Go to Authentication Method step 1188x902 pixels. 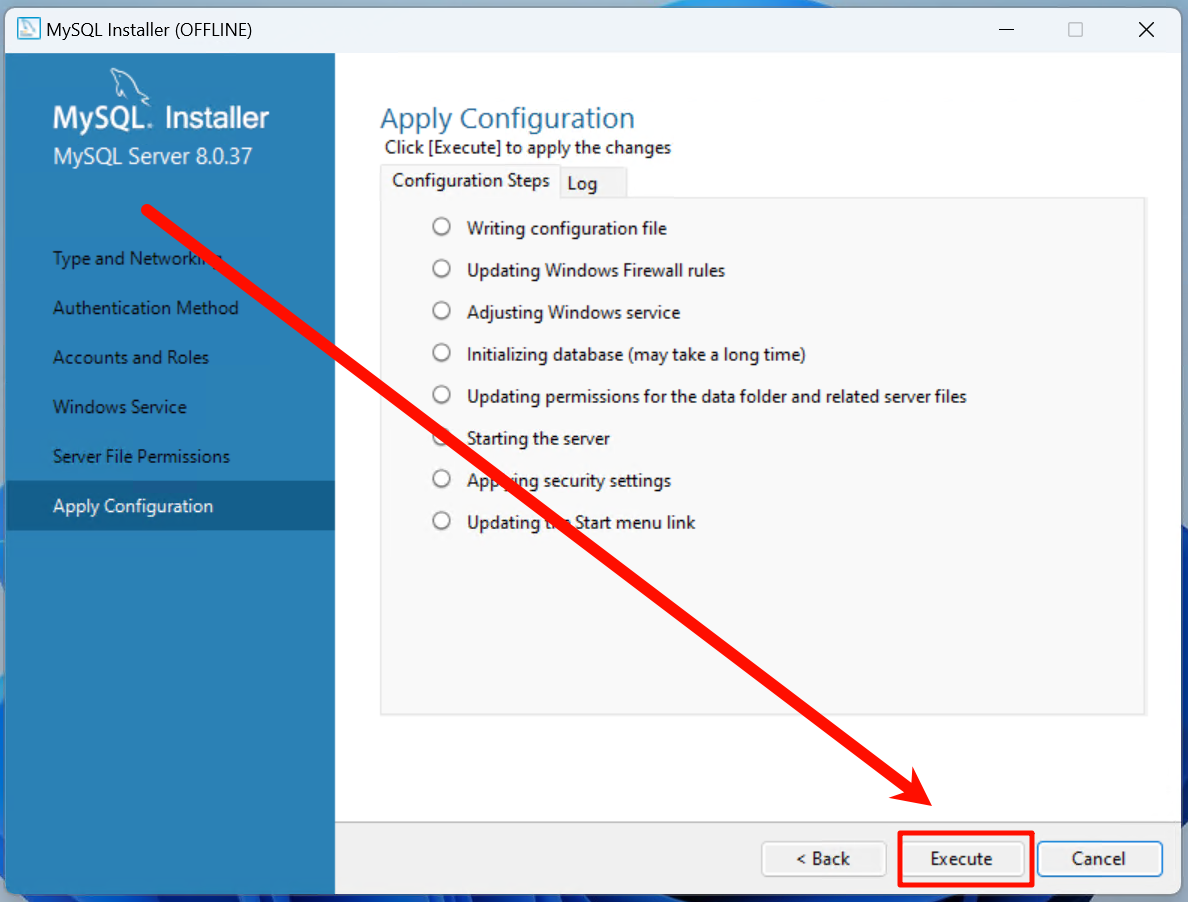coord(145,308)
